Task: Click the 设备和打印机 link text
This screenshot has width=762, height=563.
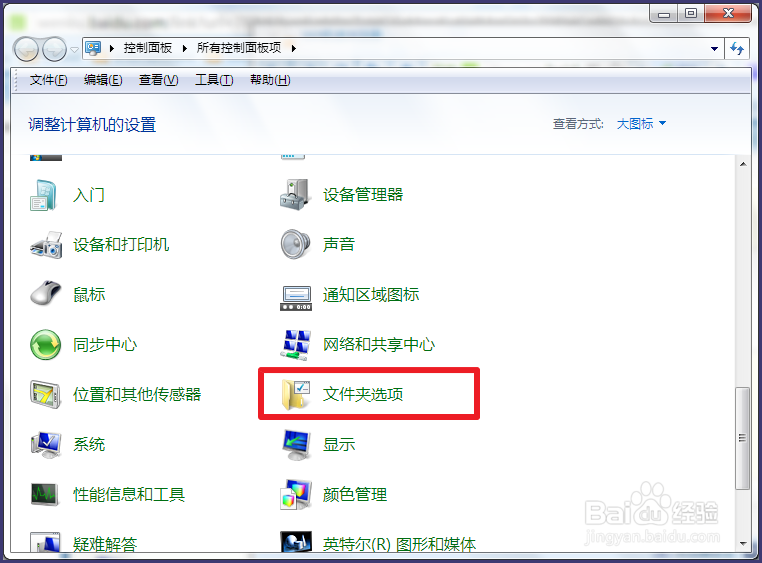Action: point(121,245)
